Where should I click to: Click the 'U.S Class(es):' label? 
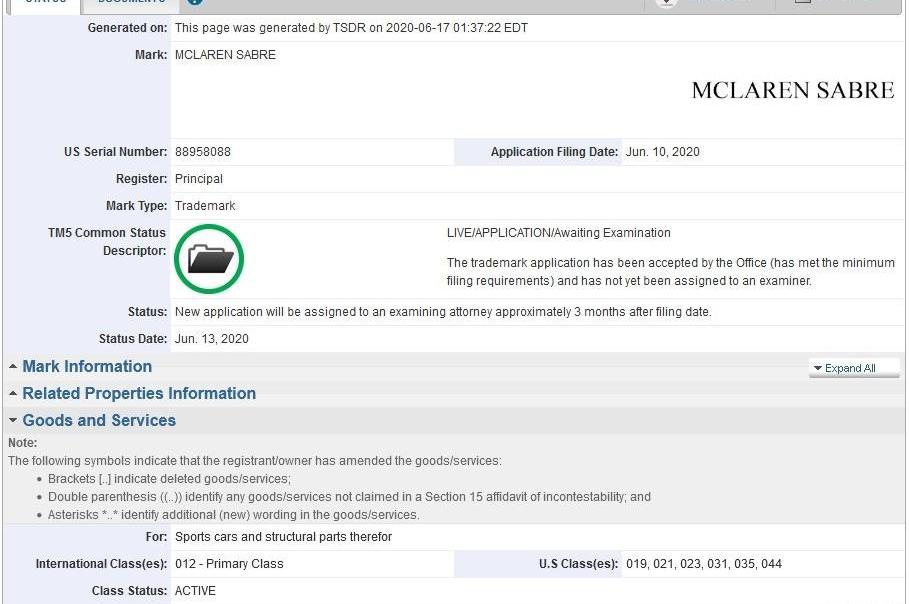tap(579, 563)
